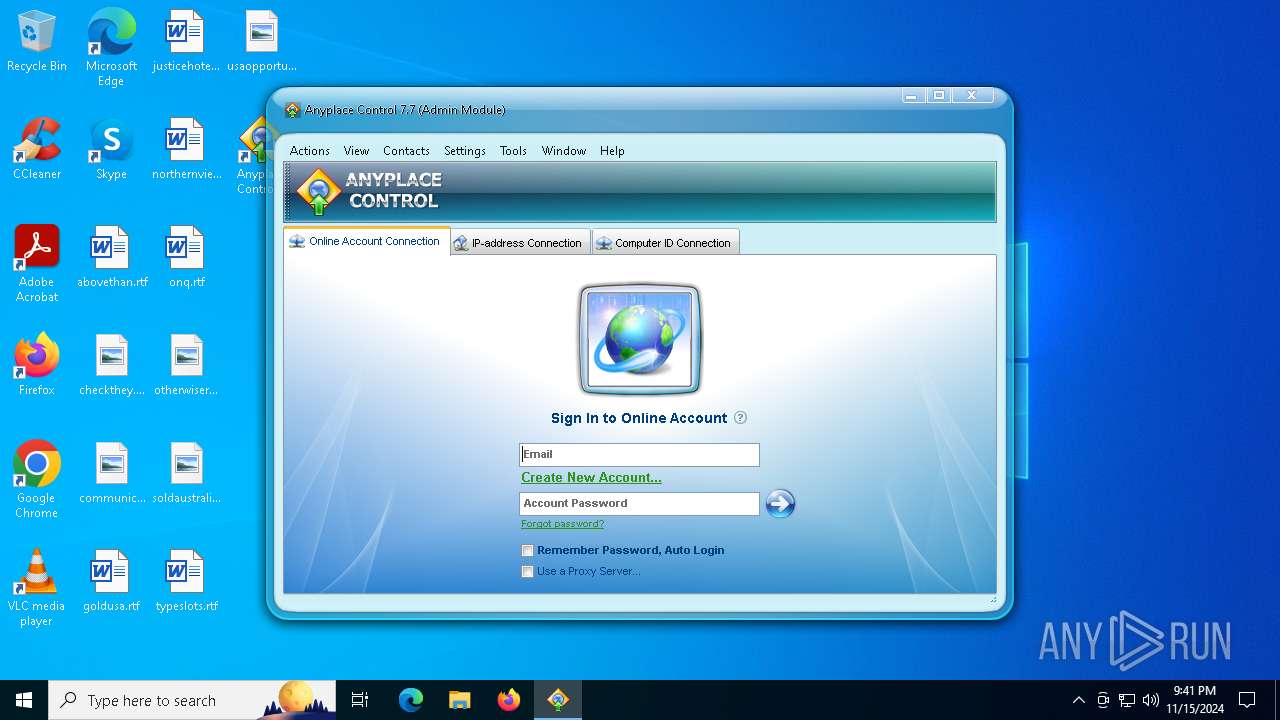Open the Contacts menu
Viewport: 1280px width, 720px height.
click(x=406, y=151)
